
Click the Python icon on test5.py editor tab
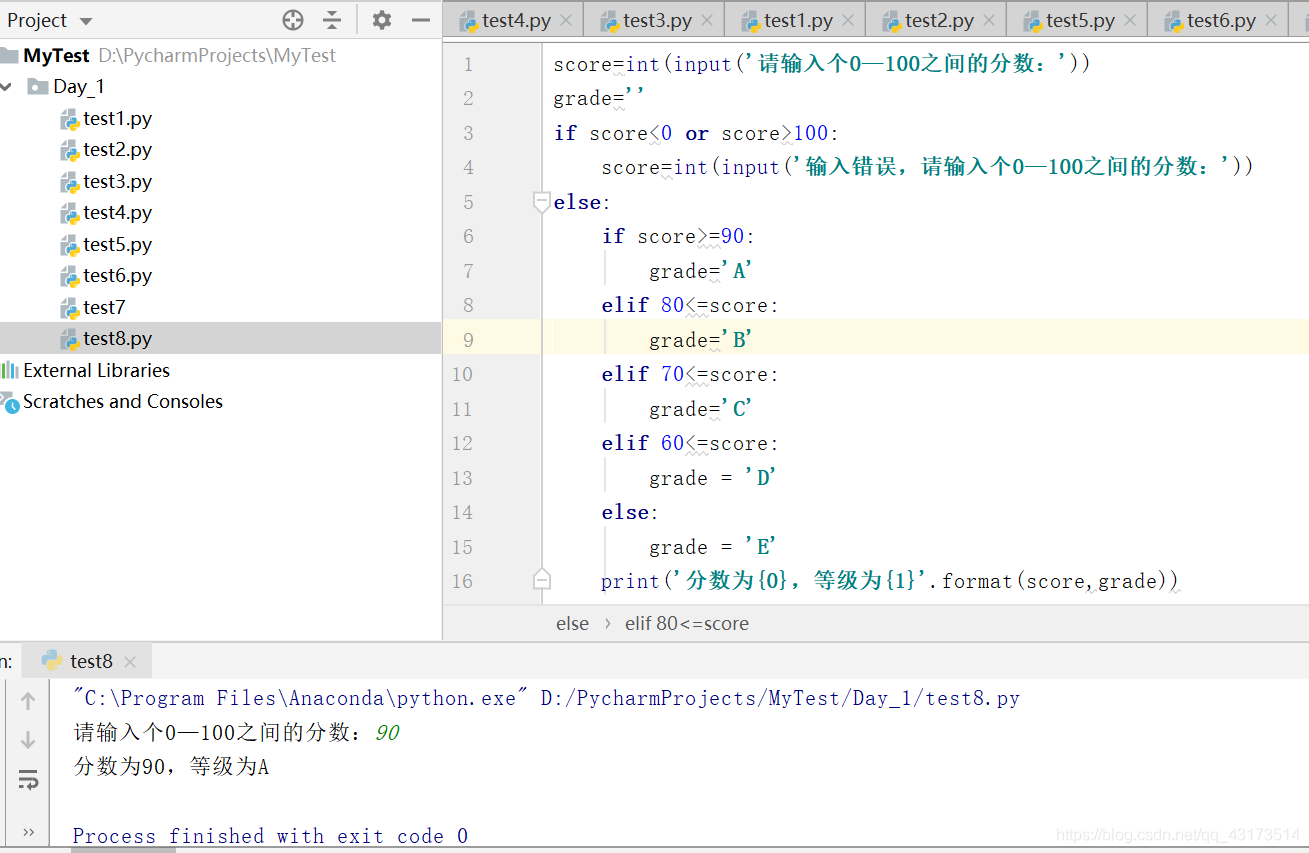[x=1032, y=21]
